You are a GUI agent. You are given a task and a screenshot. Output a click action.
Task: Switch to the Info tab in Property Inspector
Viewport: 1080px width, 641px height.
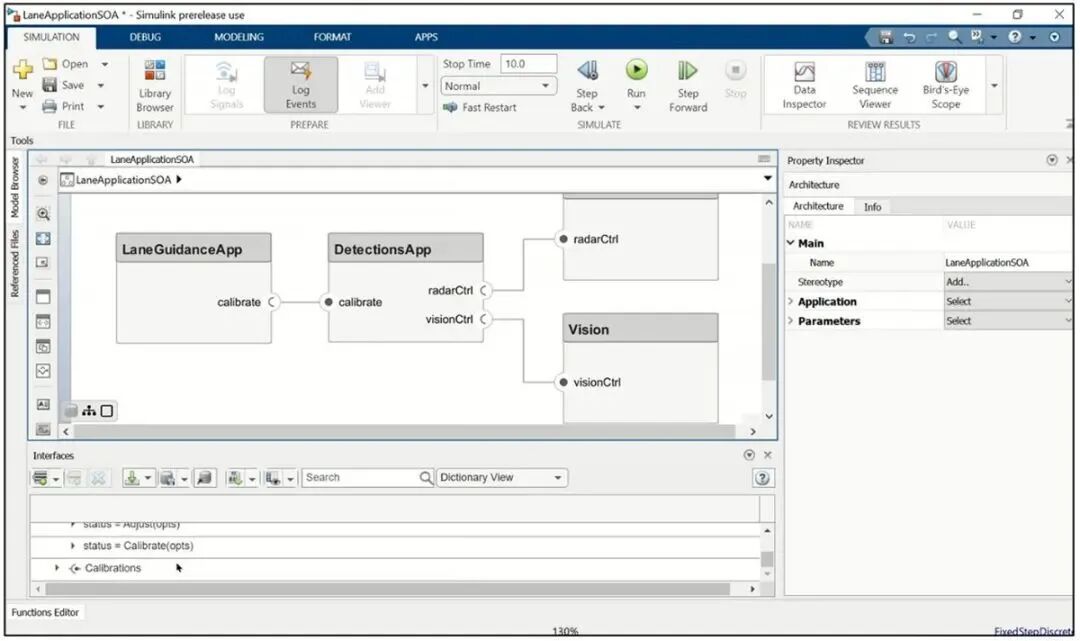[873, 207]
